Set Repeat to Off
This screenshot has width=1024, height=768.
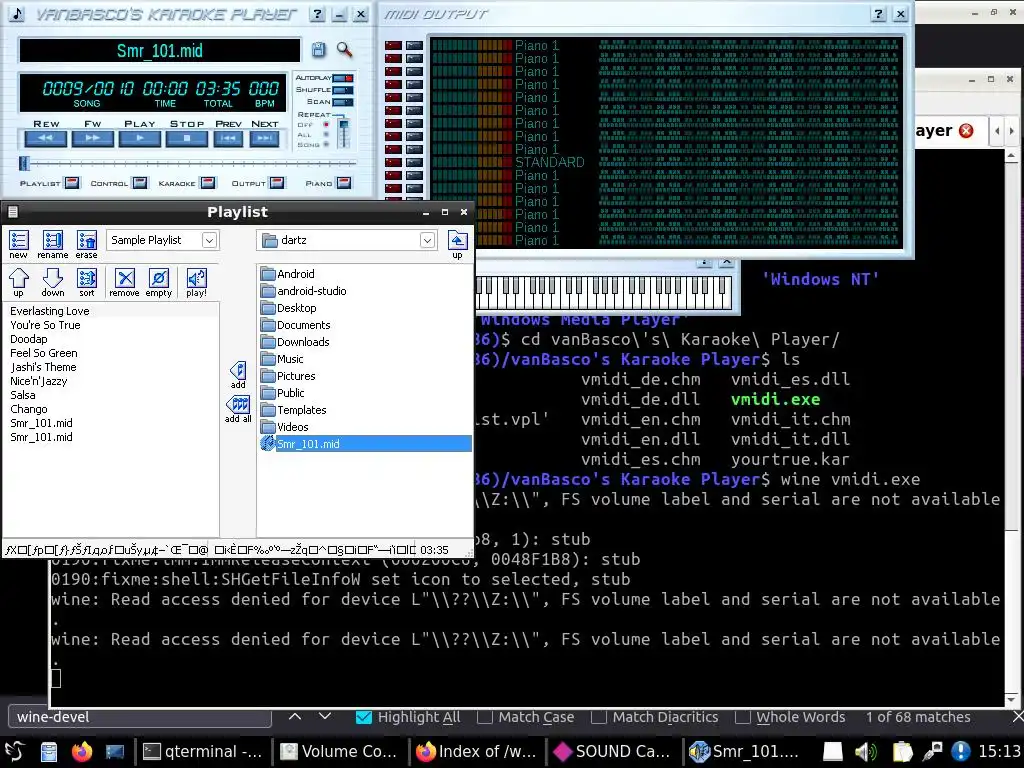tap(326, 125)
